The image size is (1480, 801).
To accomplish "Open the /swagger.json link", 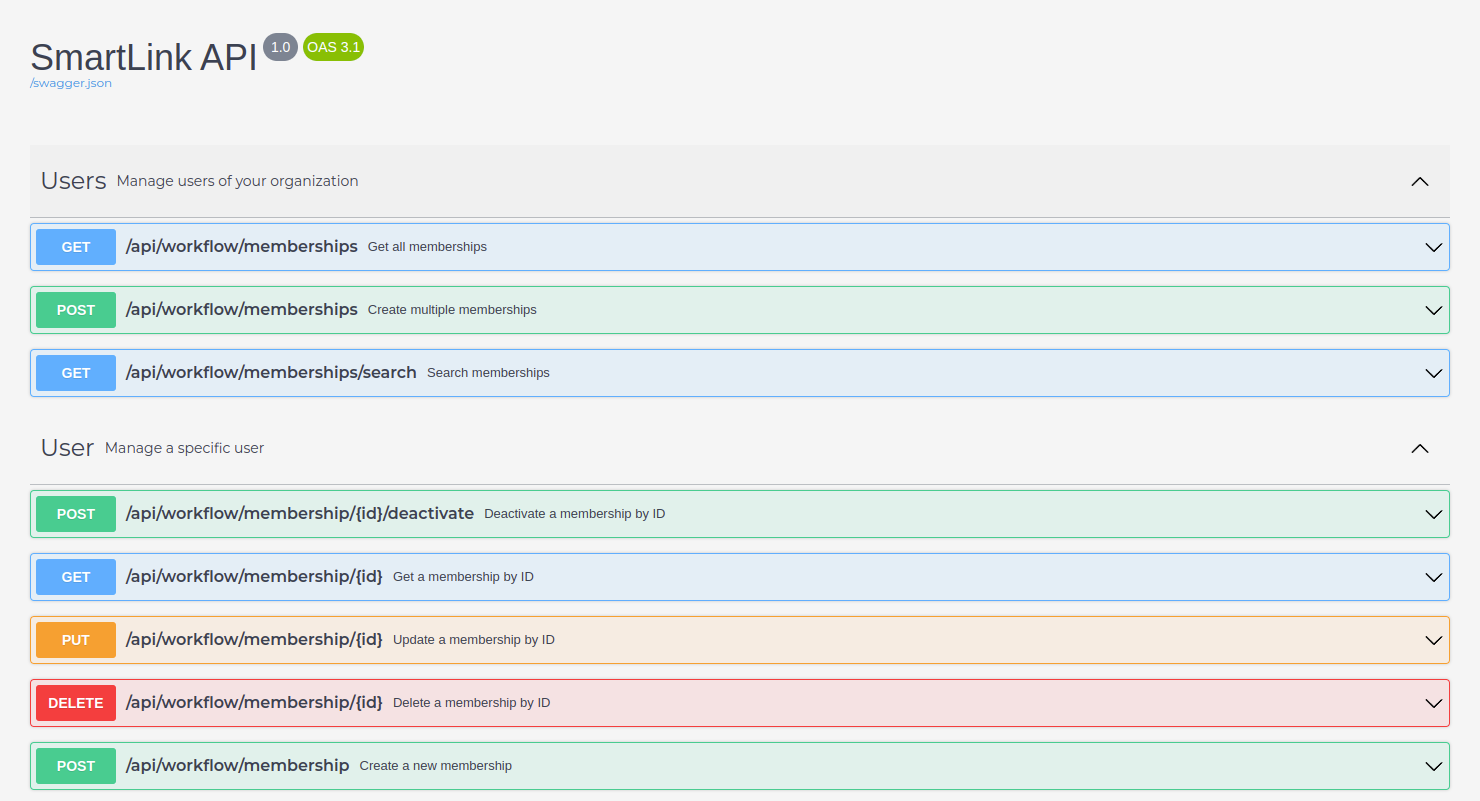I will (x=71, y=83).
